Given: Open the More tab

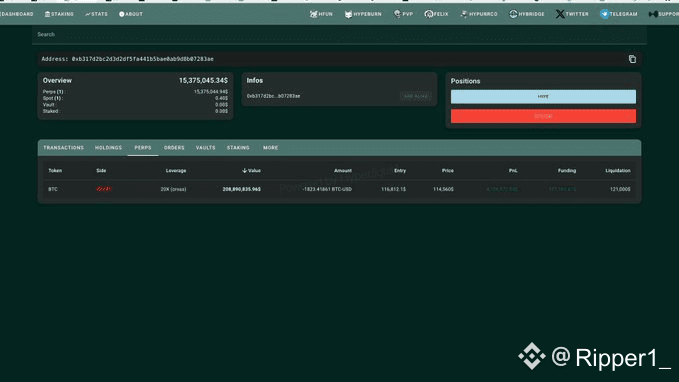Looking at the screenshot, I should (271, 148).
